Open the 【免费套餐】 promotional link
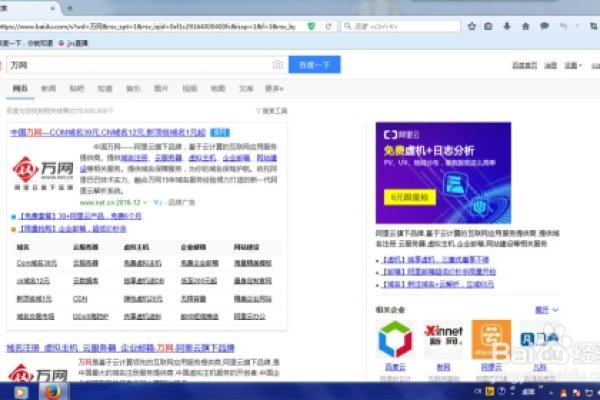The image size is (600, 400). [80, 216]
